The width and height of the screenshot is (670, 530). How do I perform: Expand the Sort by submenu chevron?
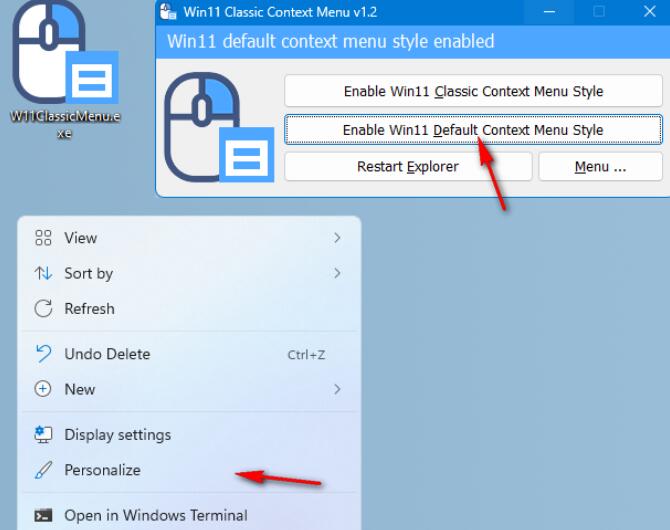point(337,273)
